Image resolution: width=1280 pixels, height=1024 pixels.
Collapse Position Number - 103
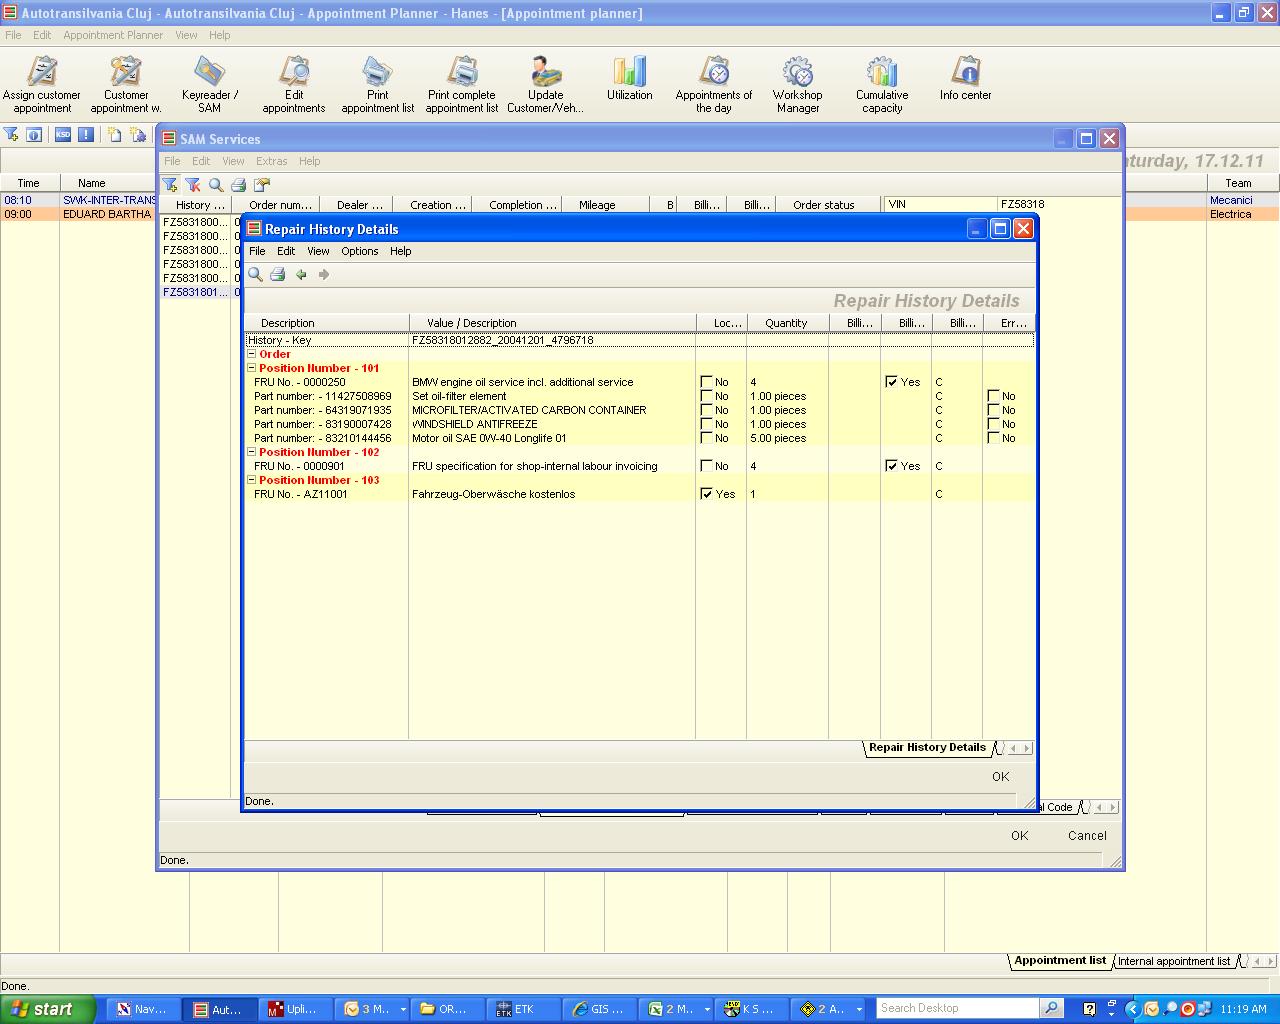pos(252,480)
